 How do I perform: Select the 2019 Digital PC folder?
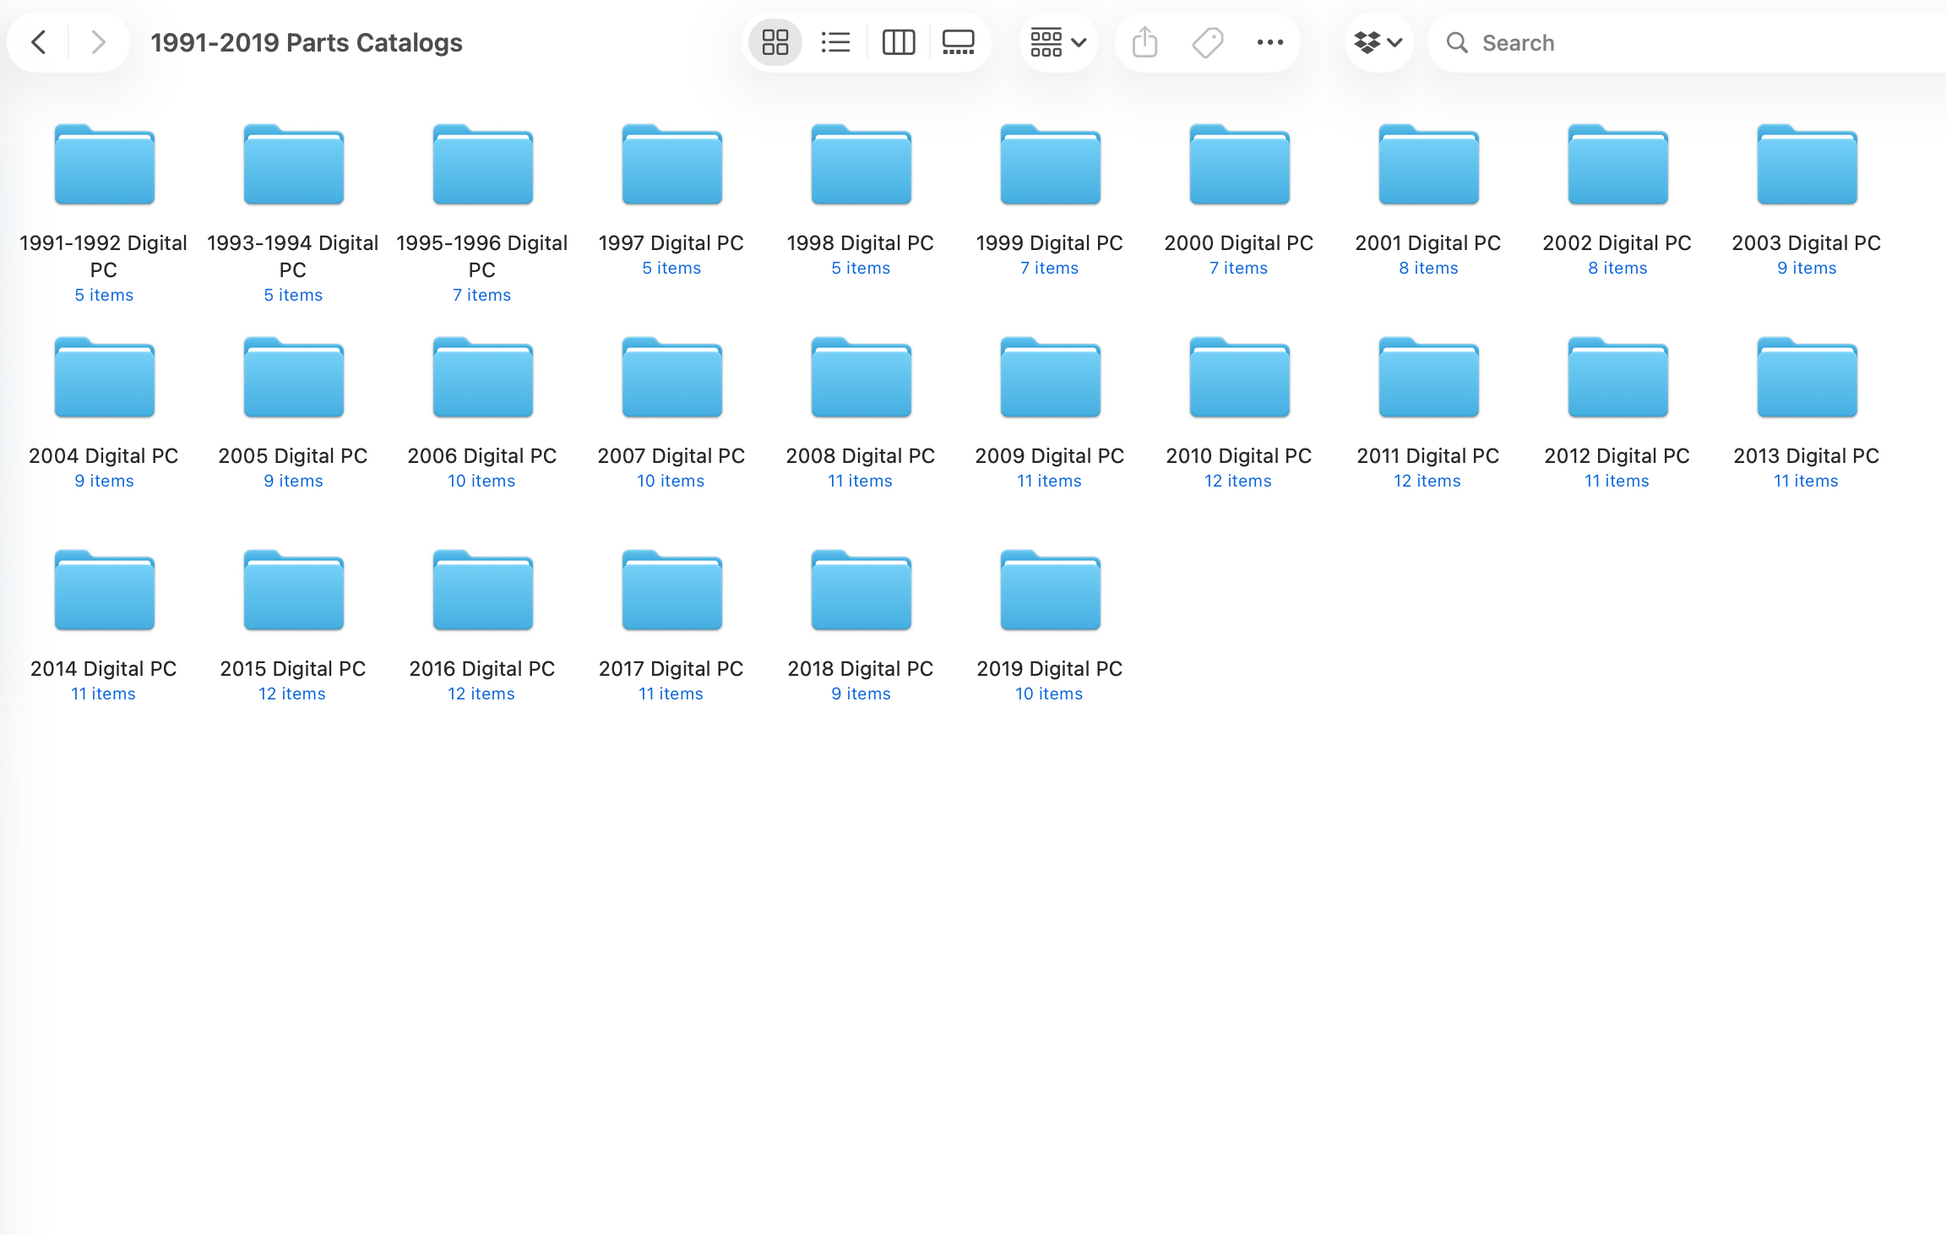click(x=1049, y=592)
